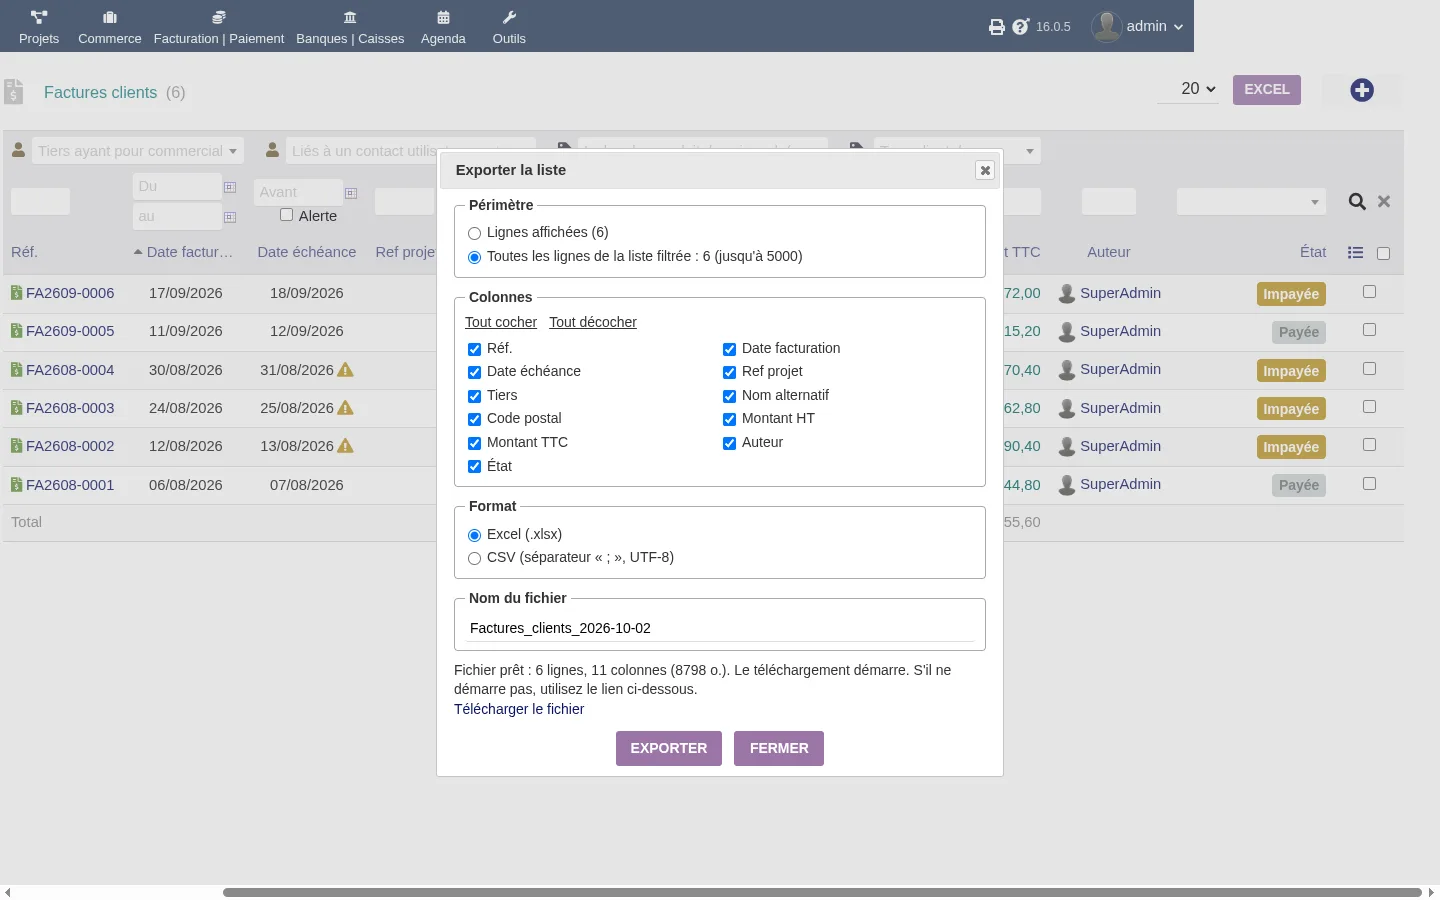Click the search magnifier icon
This screenshot has height=900, width=1440.
point(1357,202)
